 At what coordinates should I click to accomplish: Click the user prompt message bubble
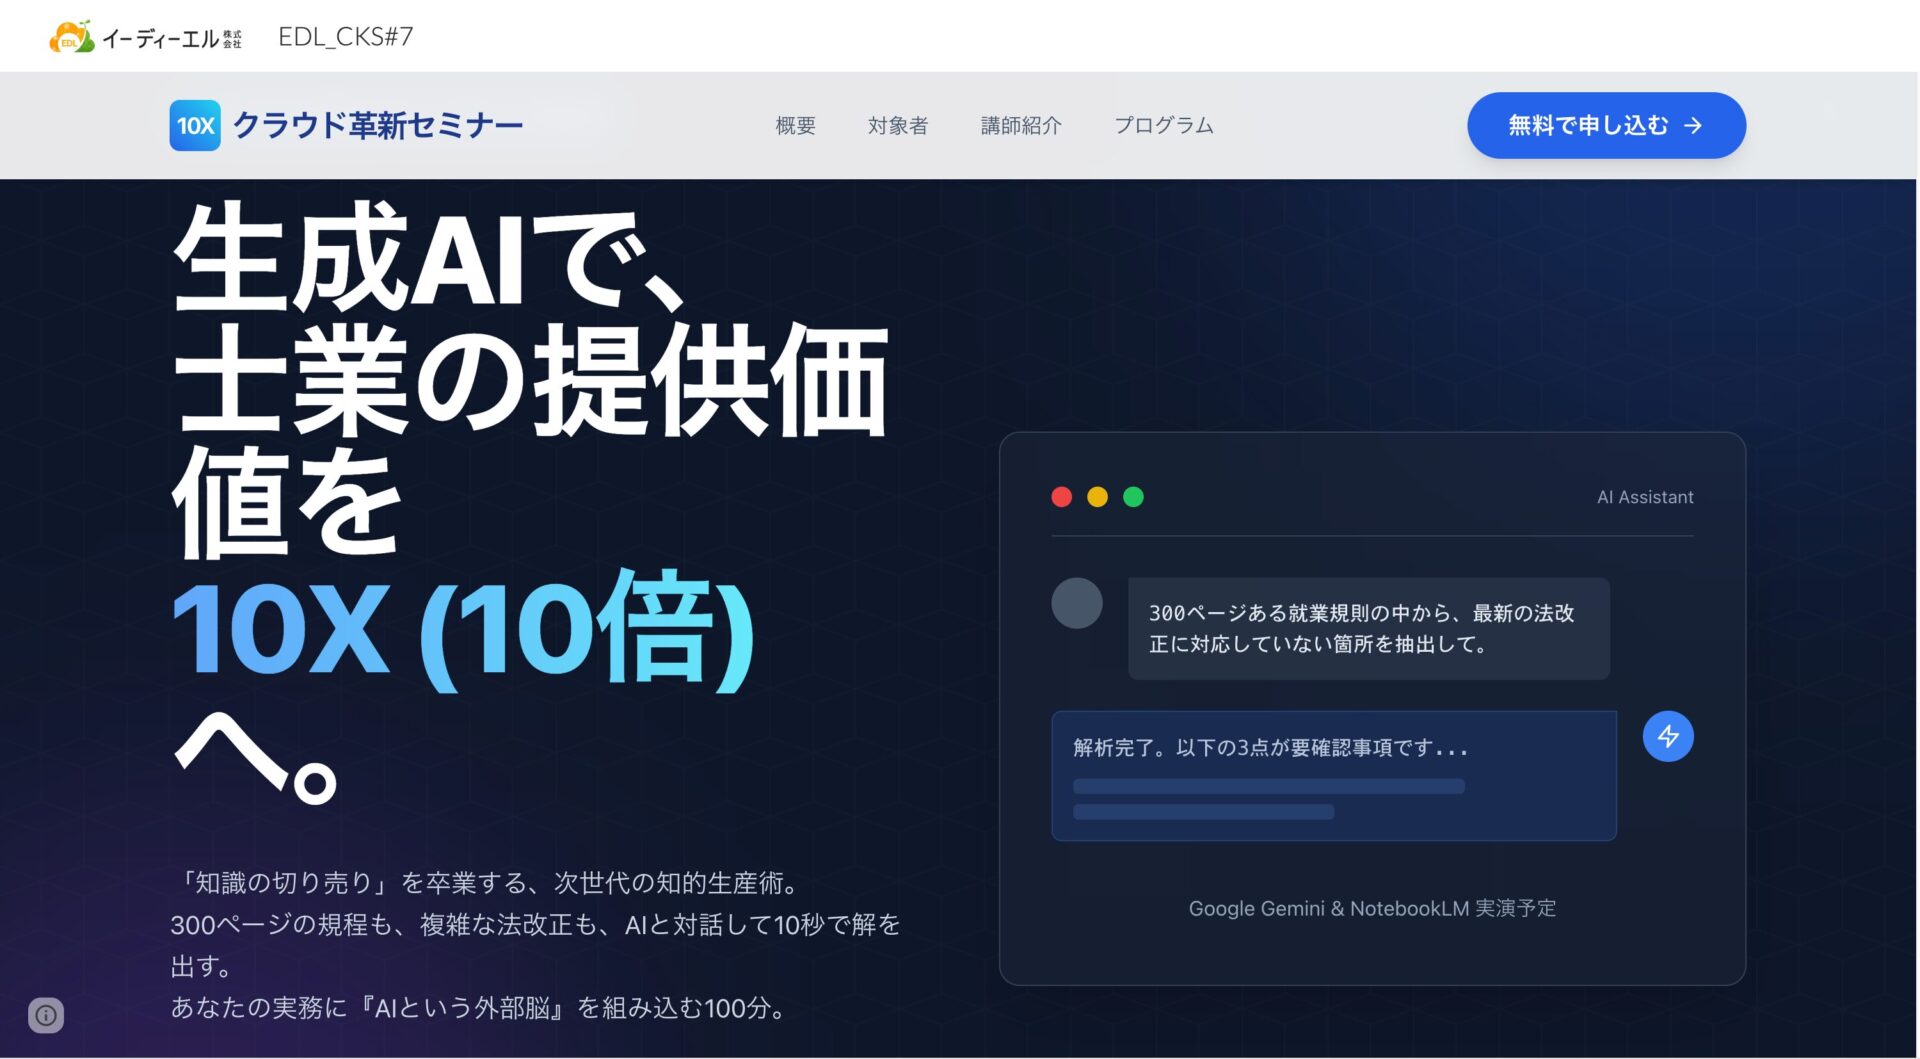point(1368,628)
